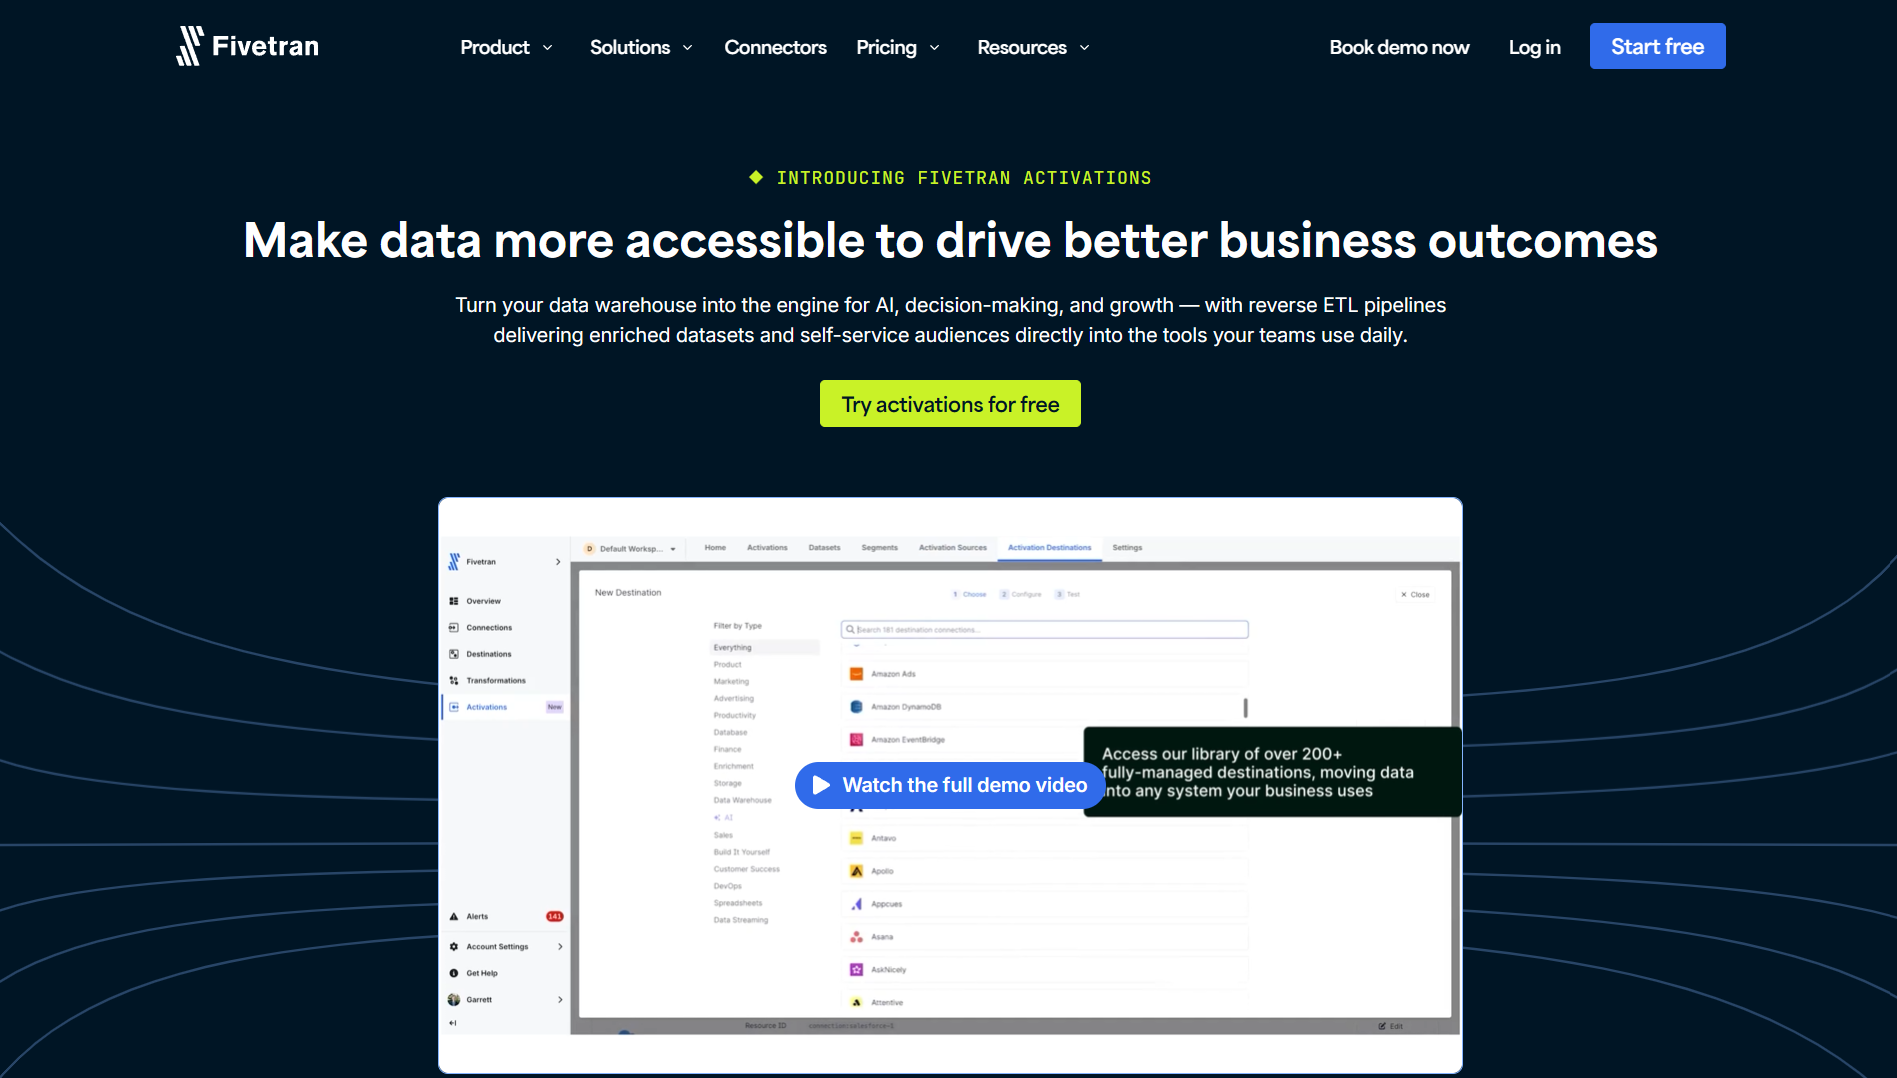Click Amazon DynamoDB icon

[x=856, y=707]
